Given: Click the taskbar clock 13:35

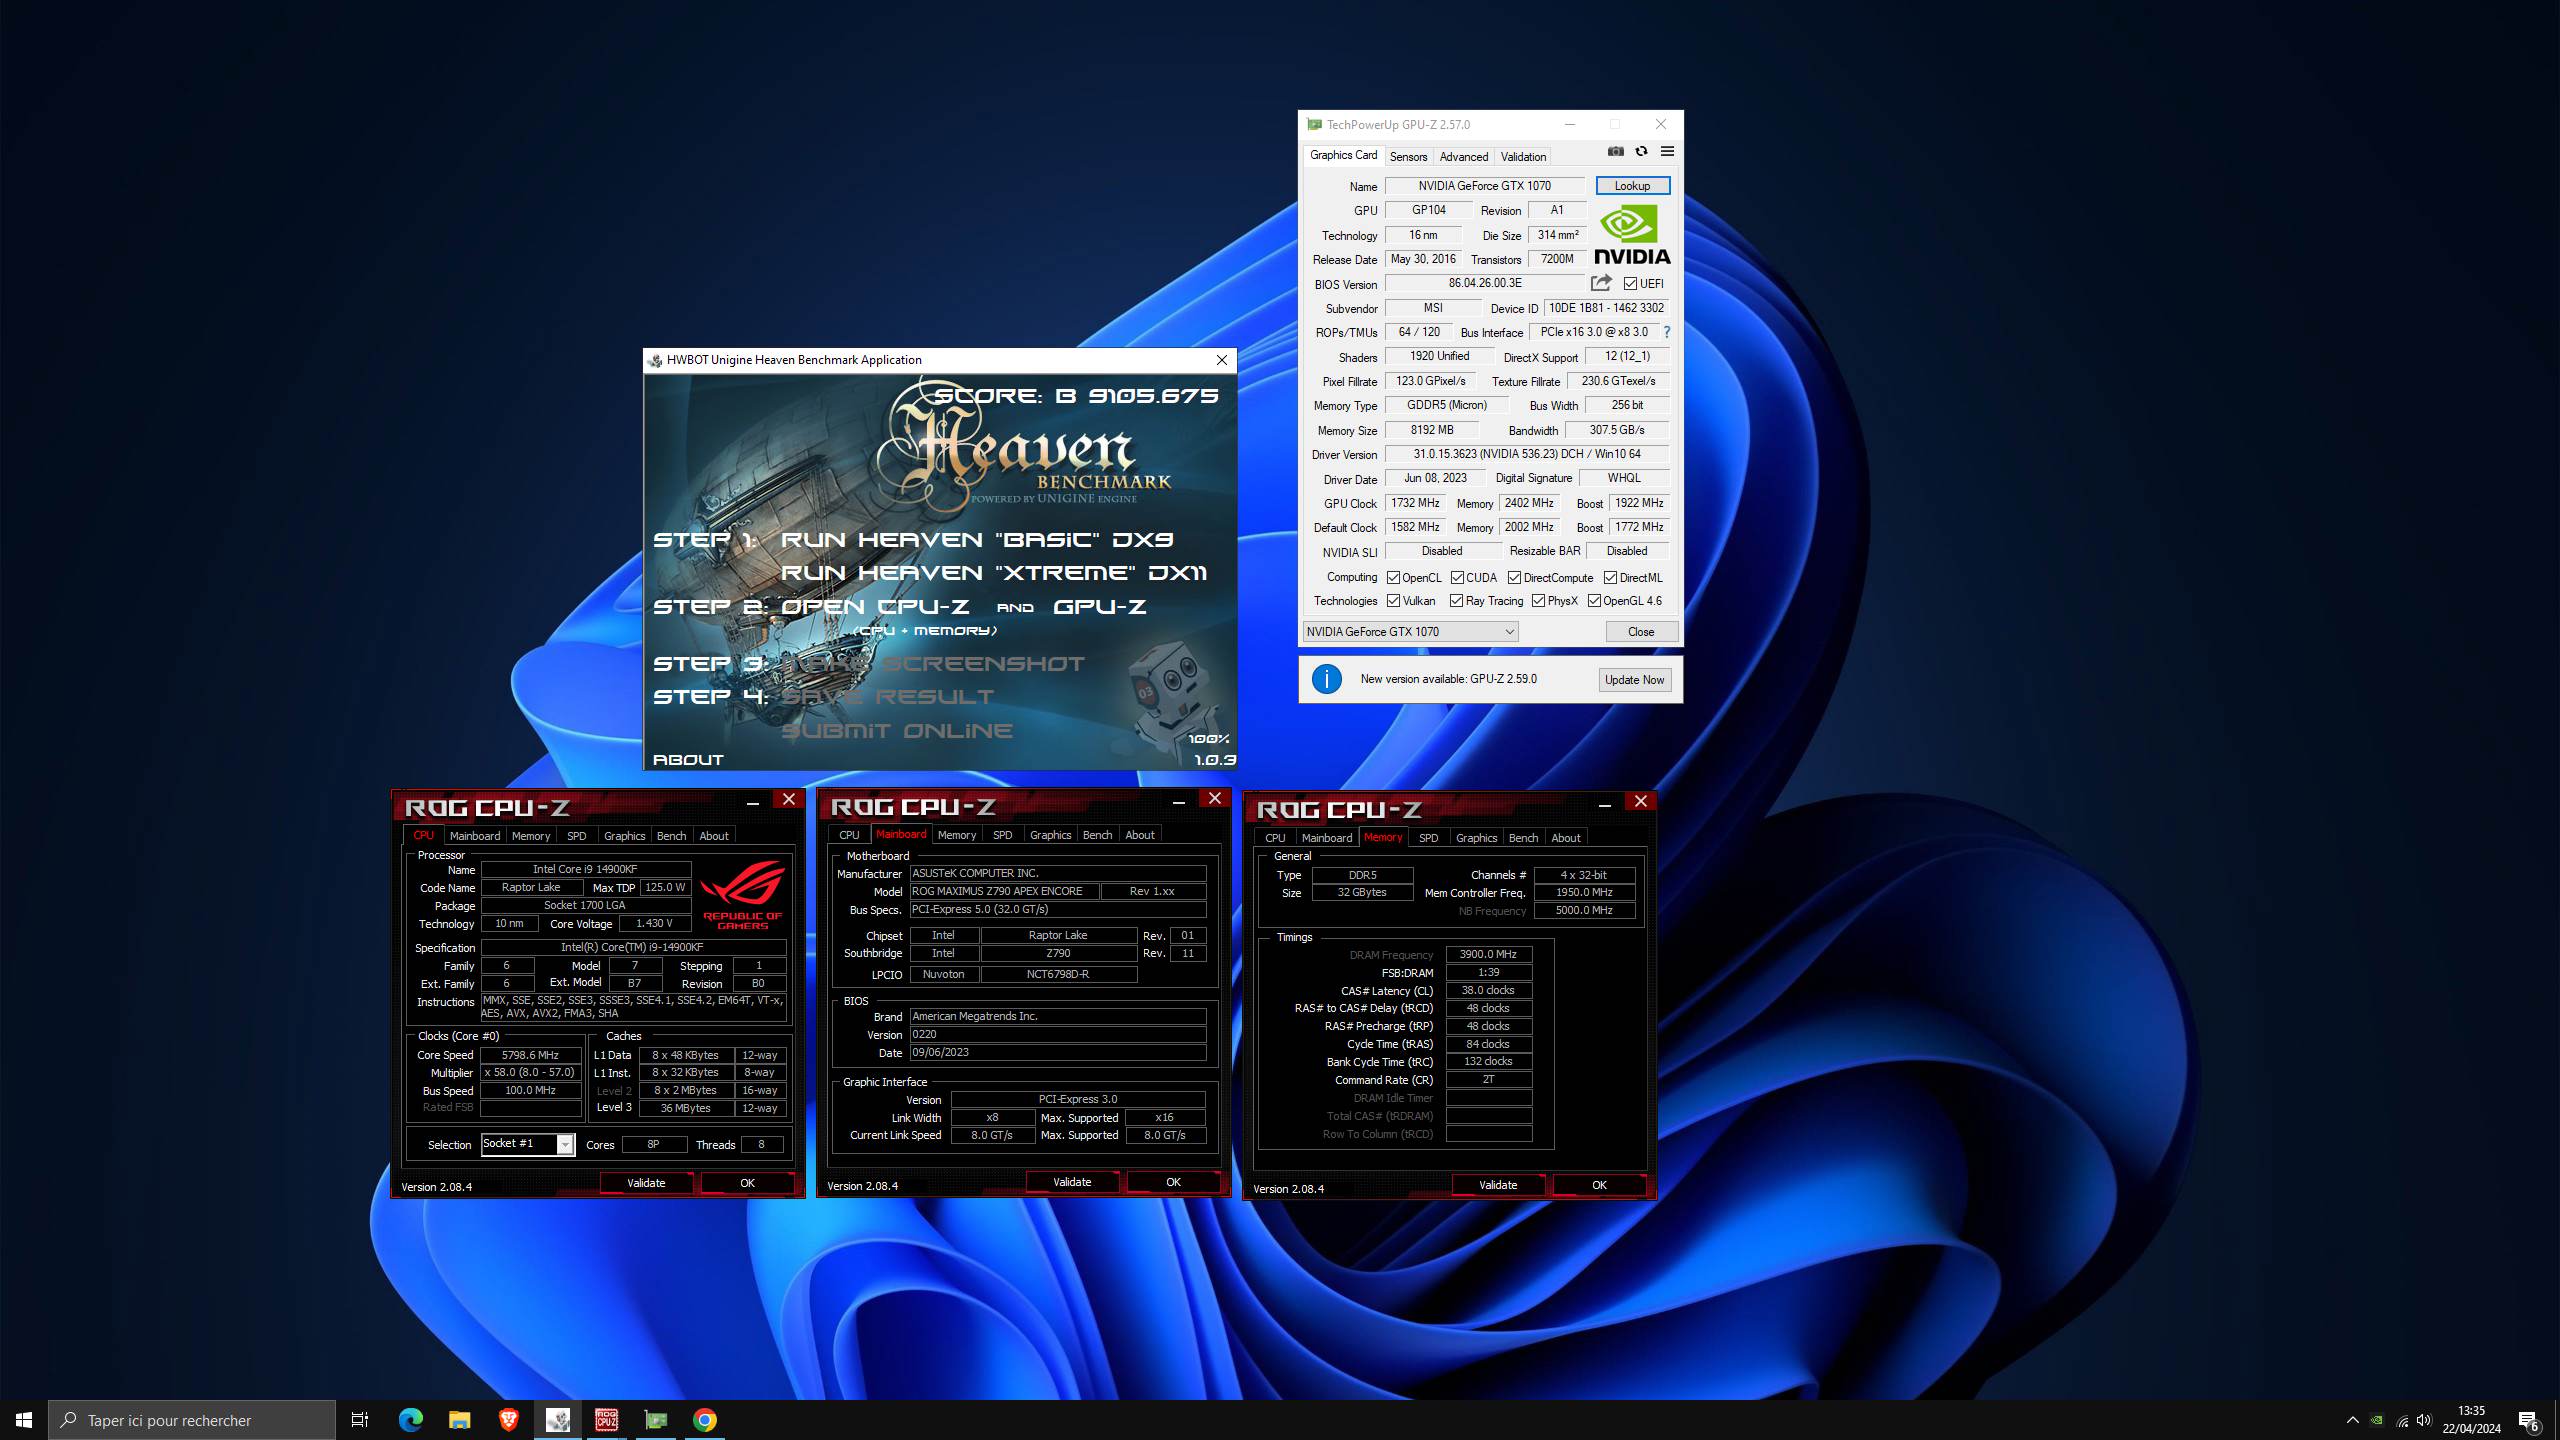Looking at the screenshot, I should click(2471, 1411).
